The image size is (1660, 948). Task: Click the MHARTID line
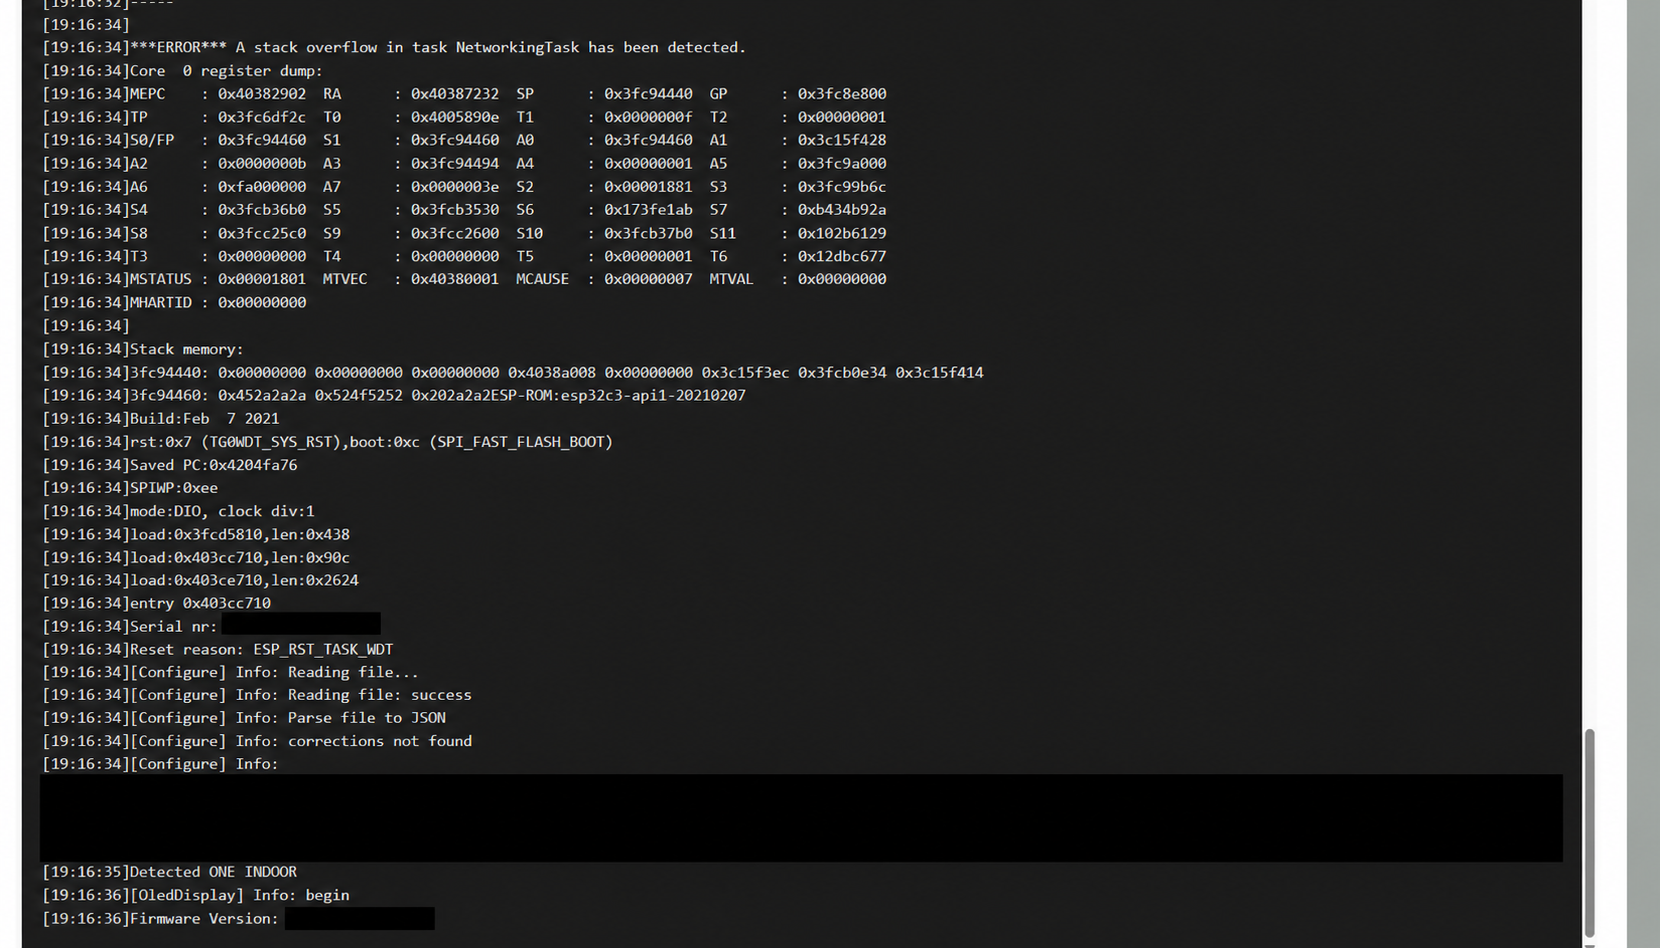tap(174, 302)
